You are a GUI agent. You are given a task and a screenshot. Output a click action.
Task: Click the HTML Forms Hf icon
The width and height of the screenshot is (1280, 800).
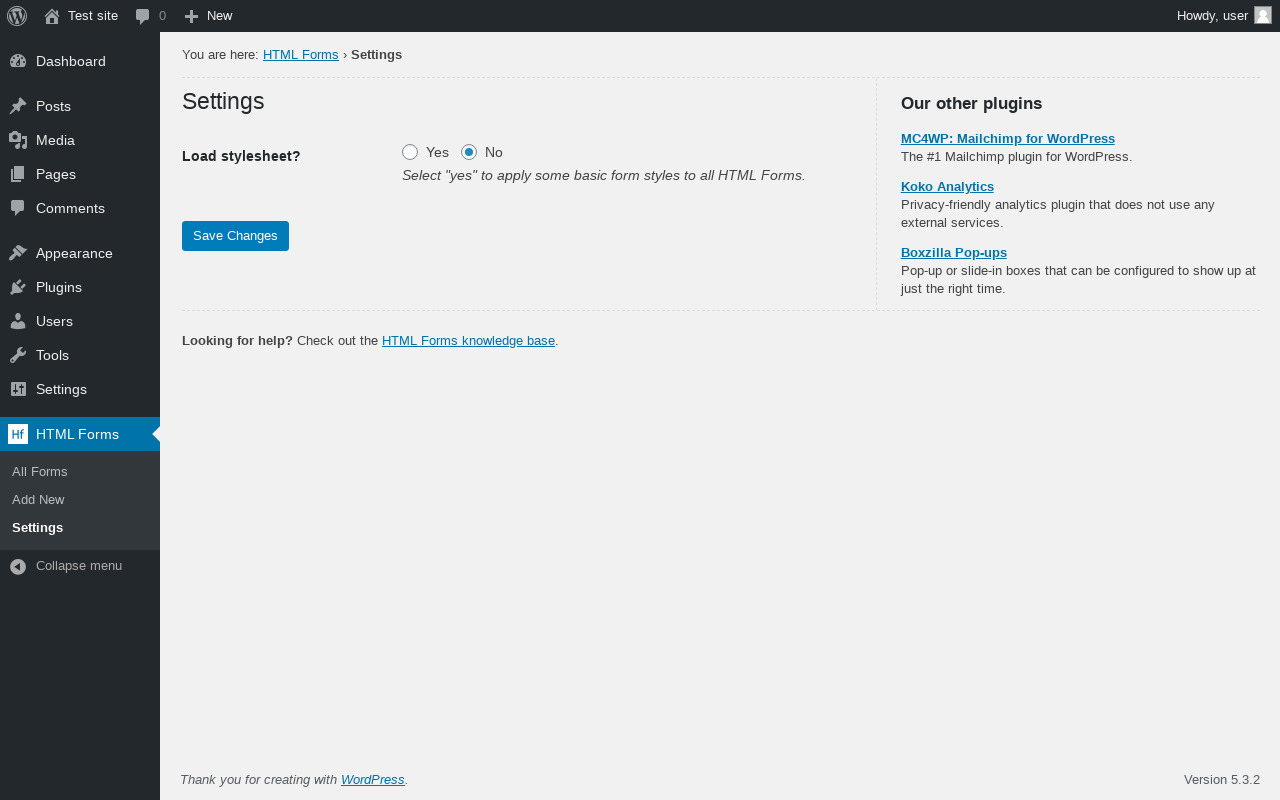[18, 434]
